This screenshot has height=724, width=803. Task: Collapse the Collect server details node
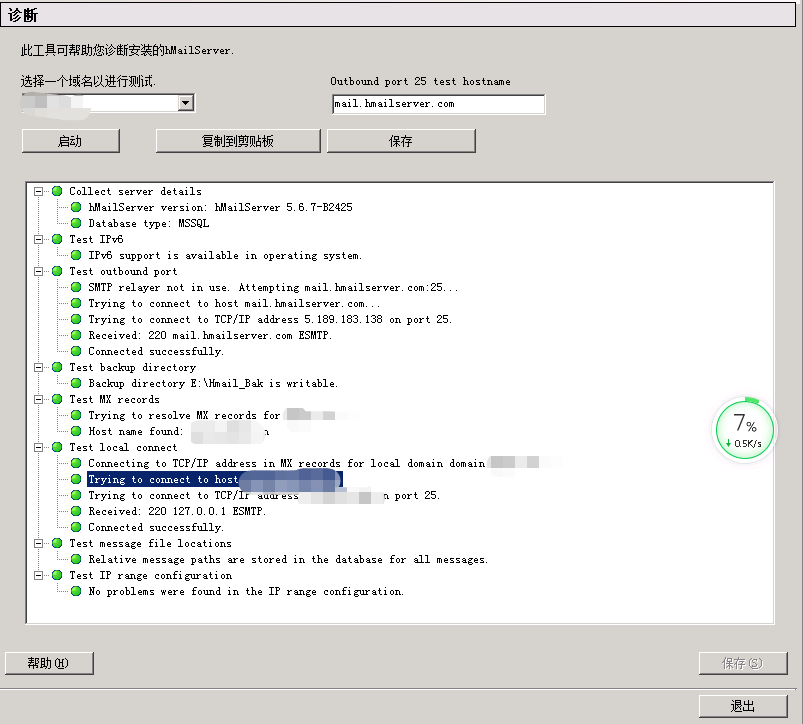click(x=39, y=191)
